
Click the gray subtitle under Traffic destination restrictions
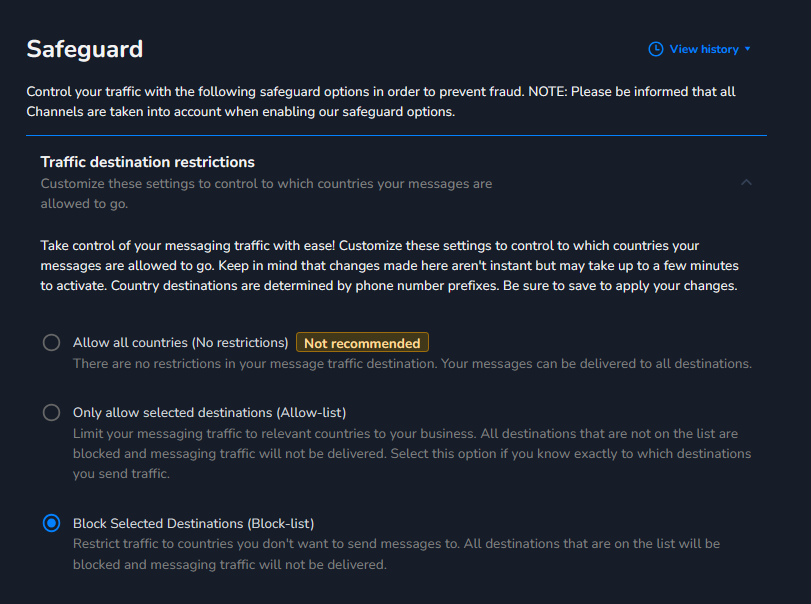click(266, 193)
